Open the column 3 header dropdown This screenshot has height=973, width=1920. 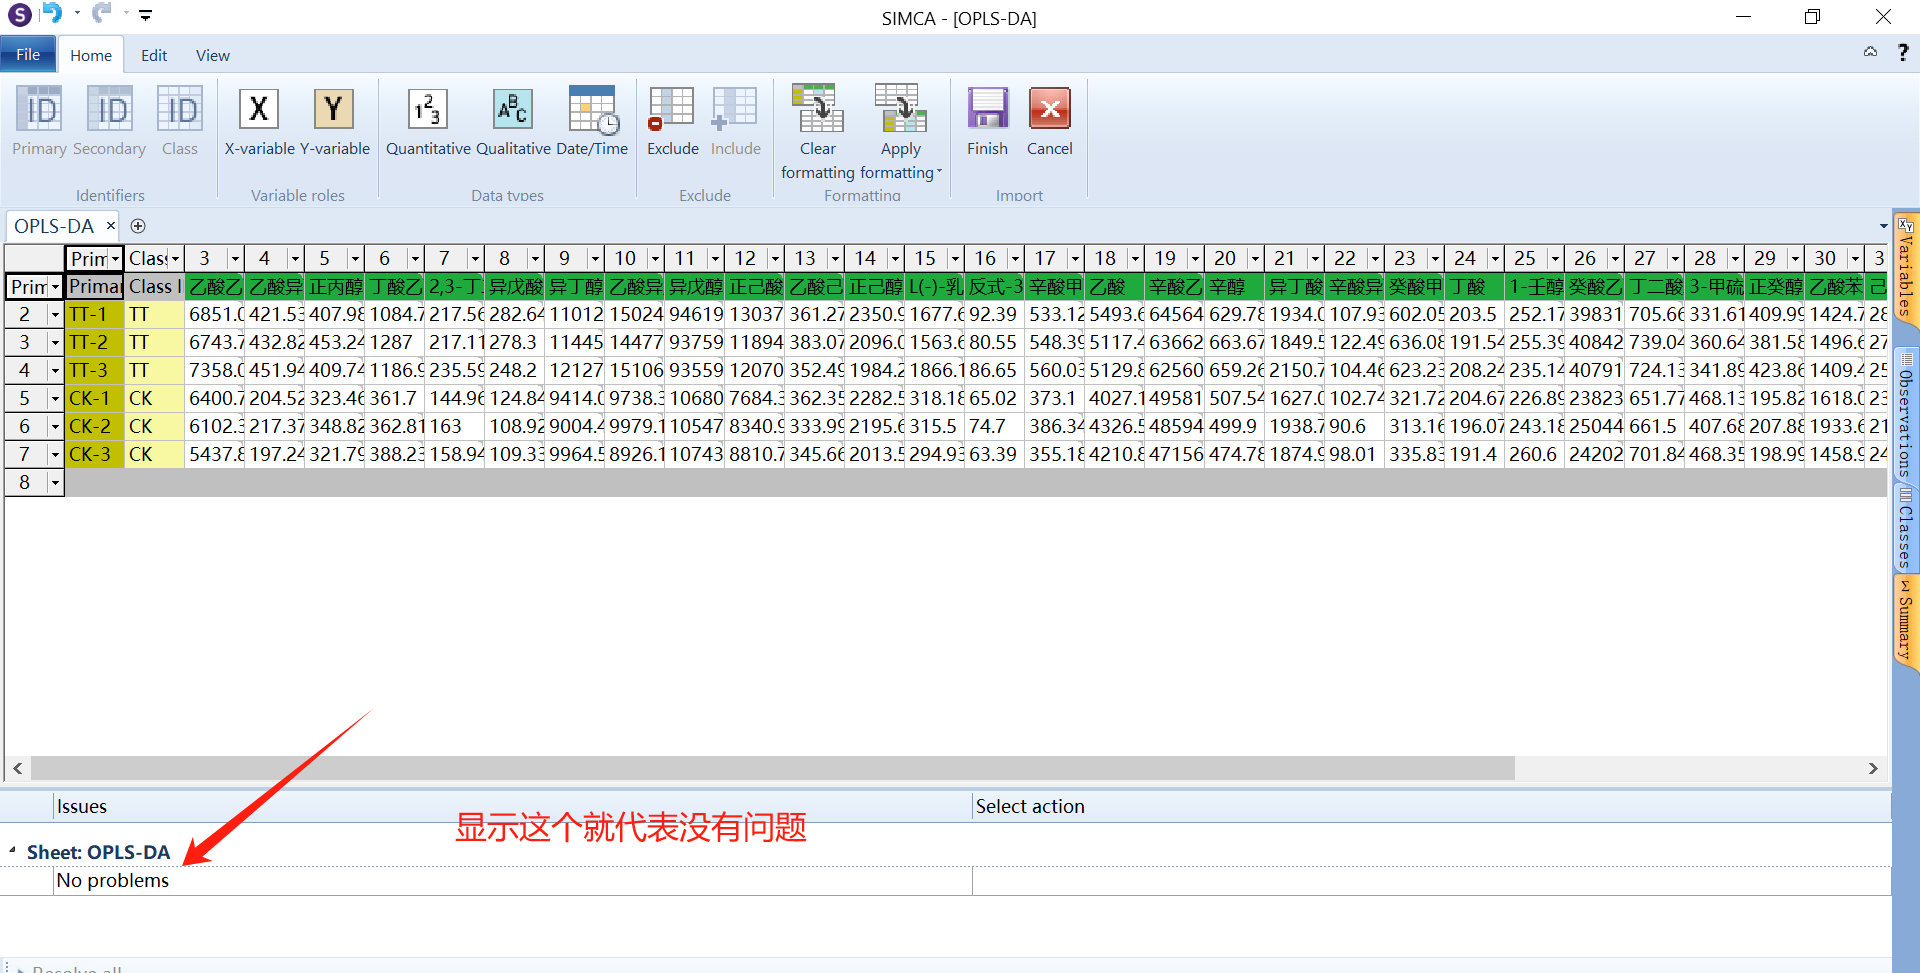[235, 259]
